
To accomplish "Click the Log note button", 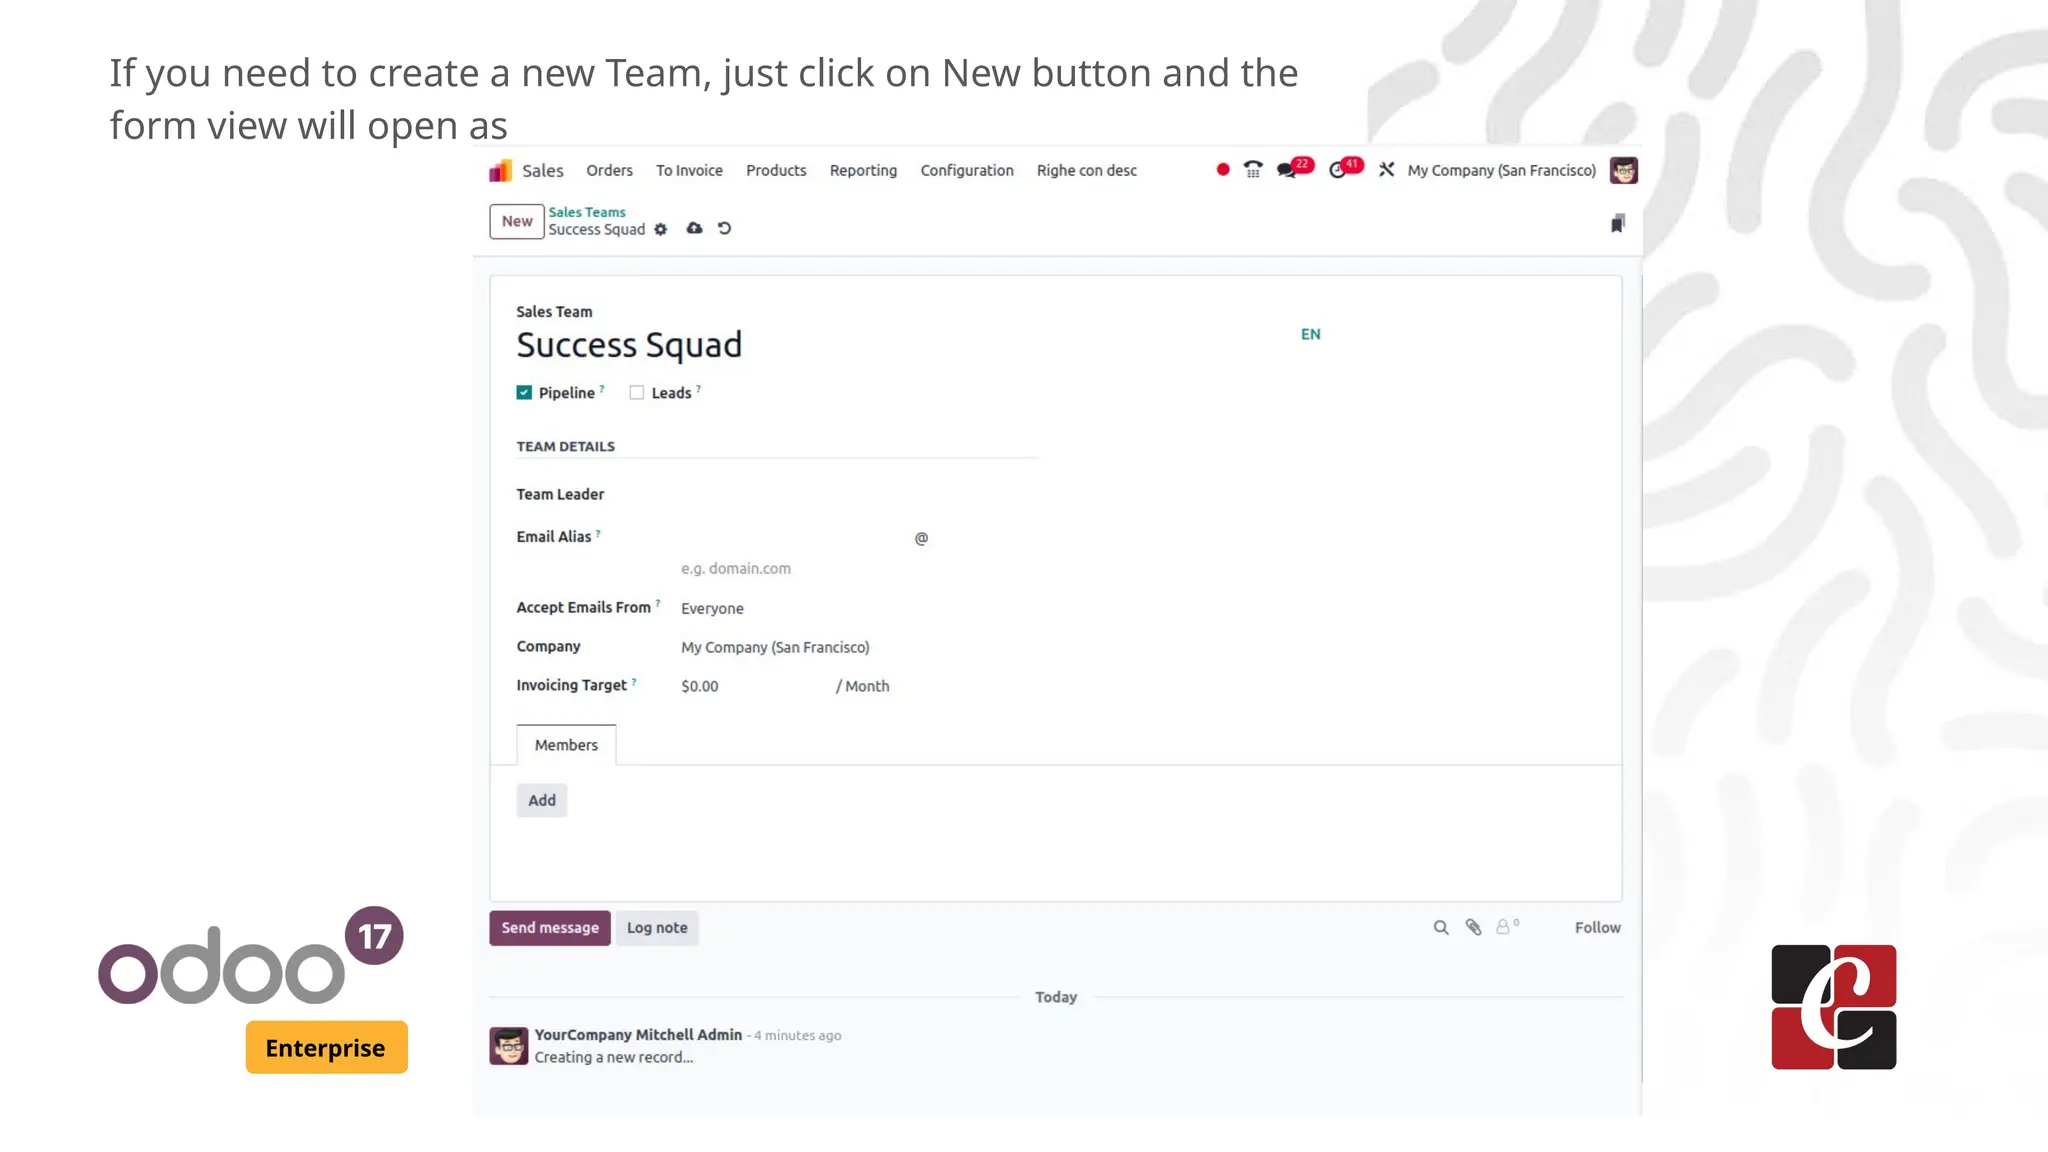I will pos(657,928).
